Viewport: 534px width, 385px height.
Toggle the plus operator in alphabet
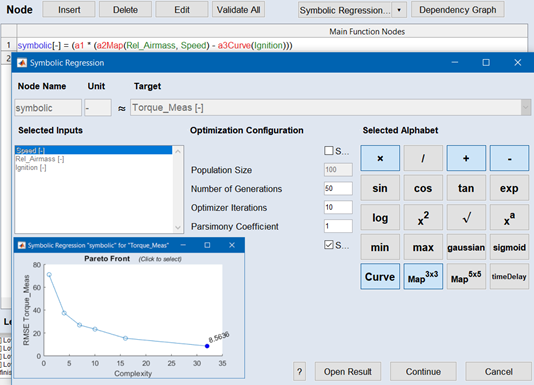coord(466,158)
